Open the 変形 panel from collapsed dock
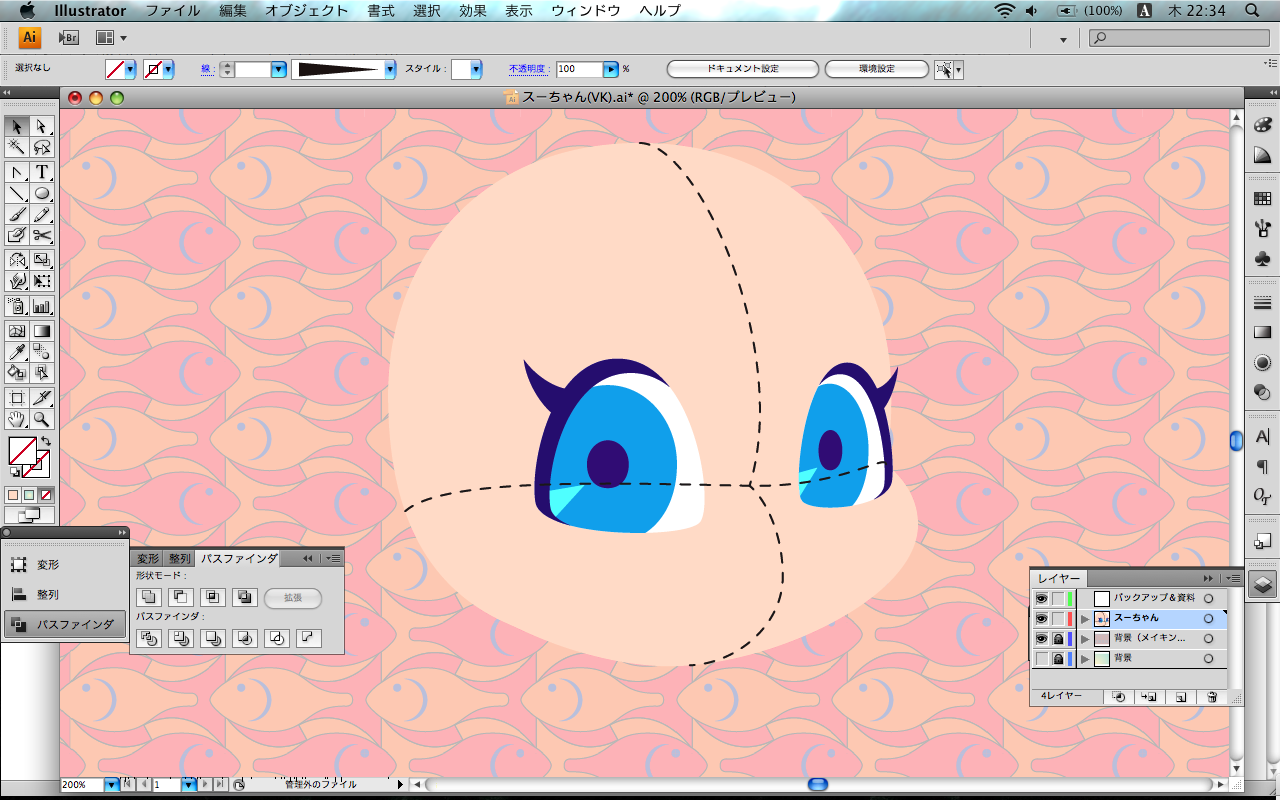This screenshot has width=1280, height=800. 64,565
